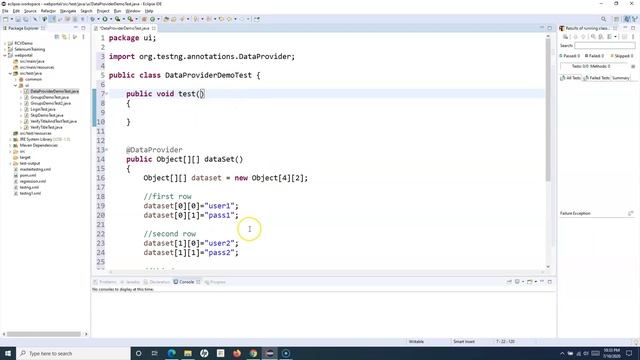Image resolution: width=640 pixels, height=360 pixels.
Task: Launch Debug via the bug icon
Action: tap(93, 19)
